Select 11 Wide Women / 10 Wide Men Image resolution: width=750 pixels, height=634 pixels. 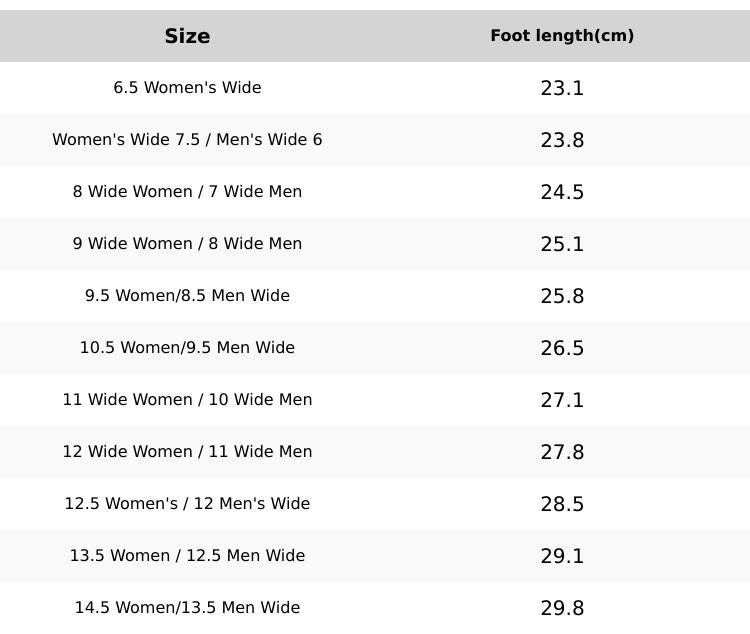tap(187, 400)
